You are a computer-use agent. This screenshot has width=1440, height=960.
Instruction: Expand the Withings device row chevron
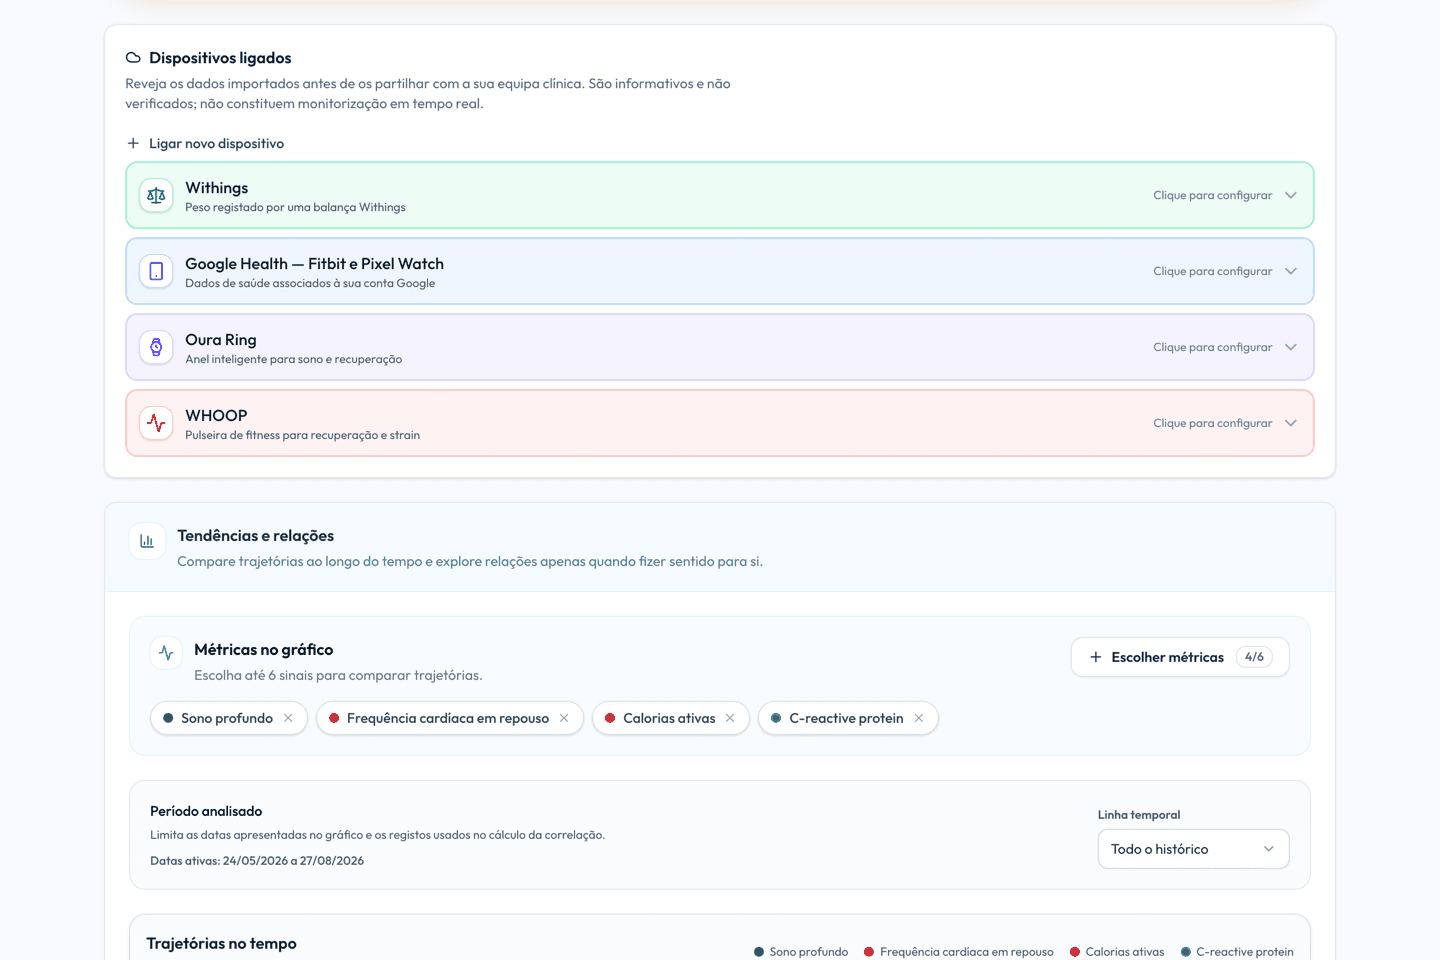1291,195
